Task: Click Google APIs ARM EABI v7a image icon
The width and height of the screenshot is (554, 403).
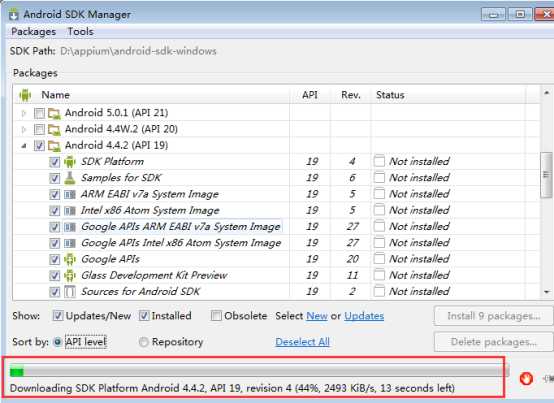Action: (70, 227)
